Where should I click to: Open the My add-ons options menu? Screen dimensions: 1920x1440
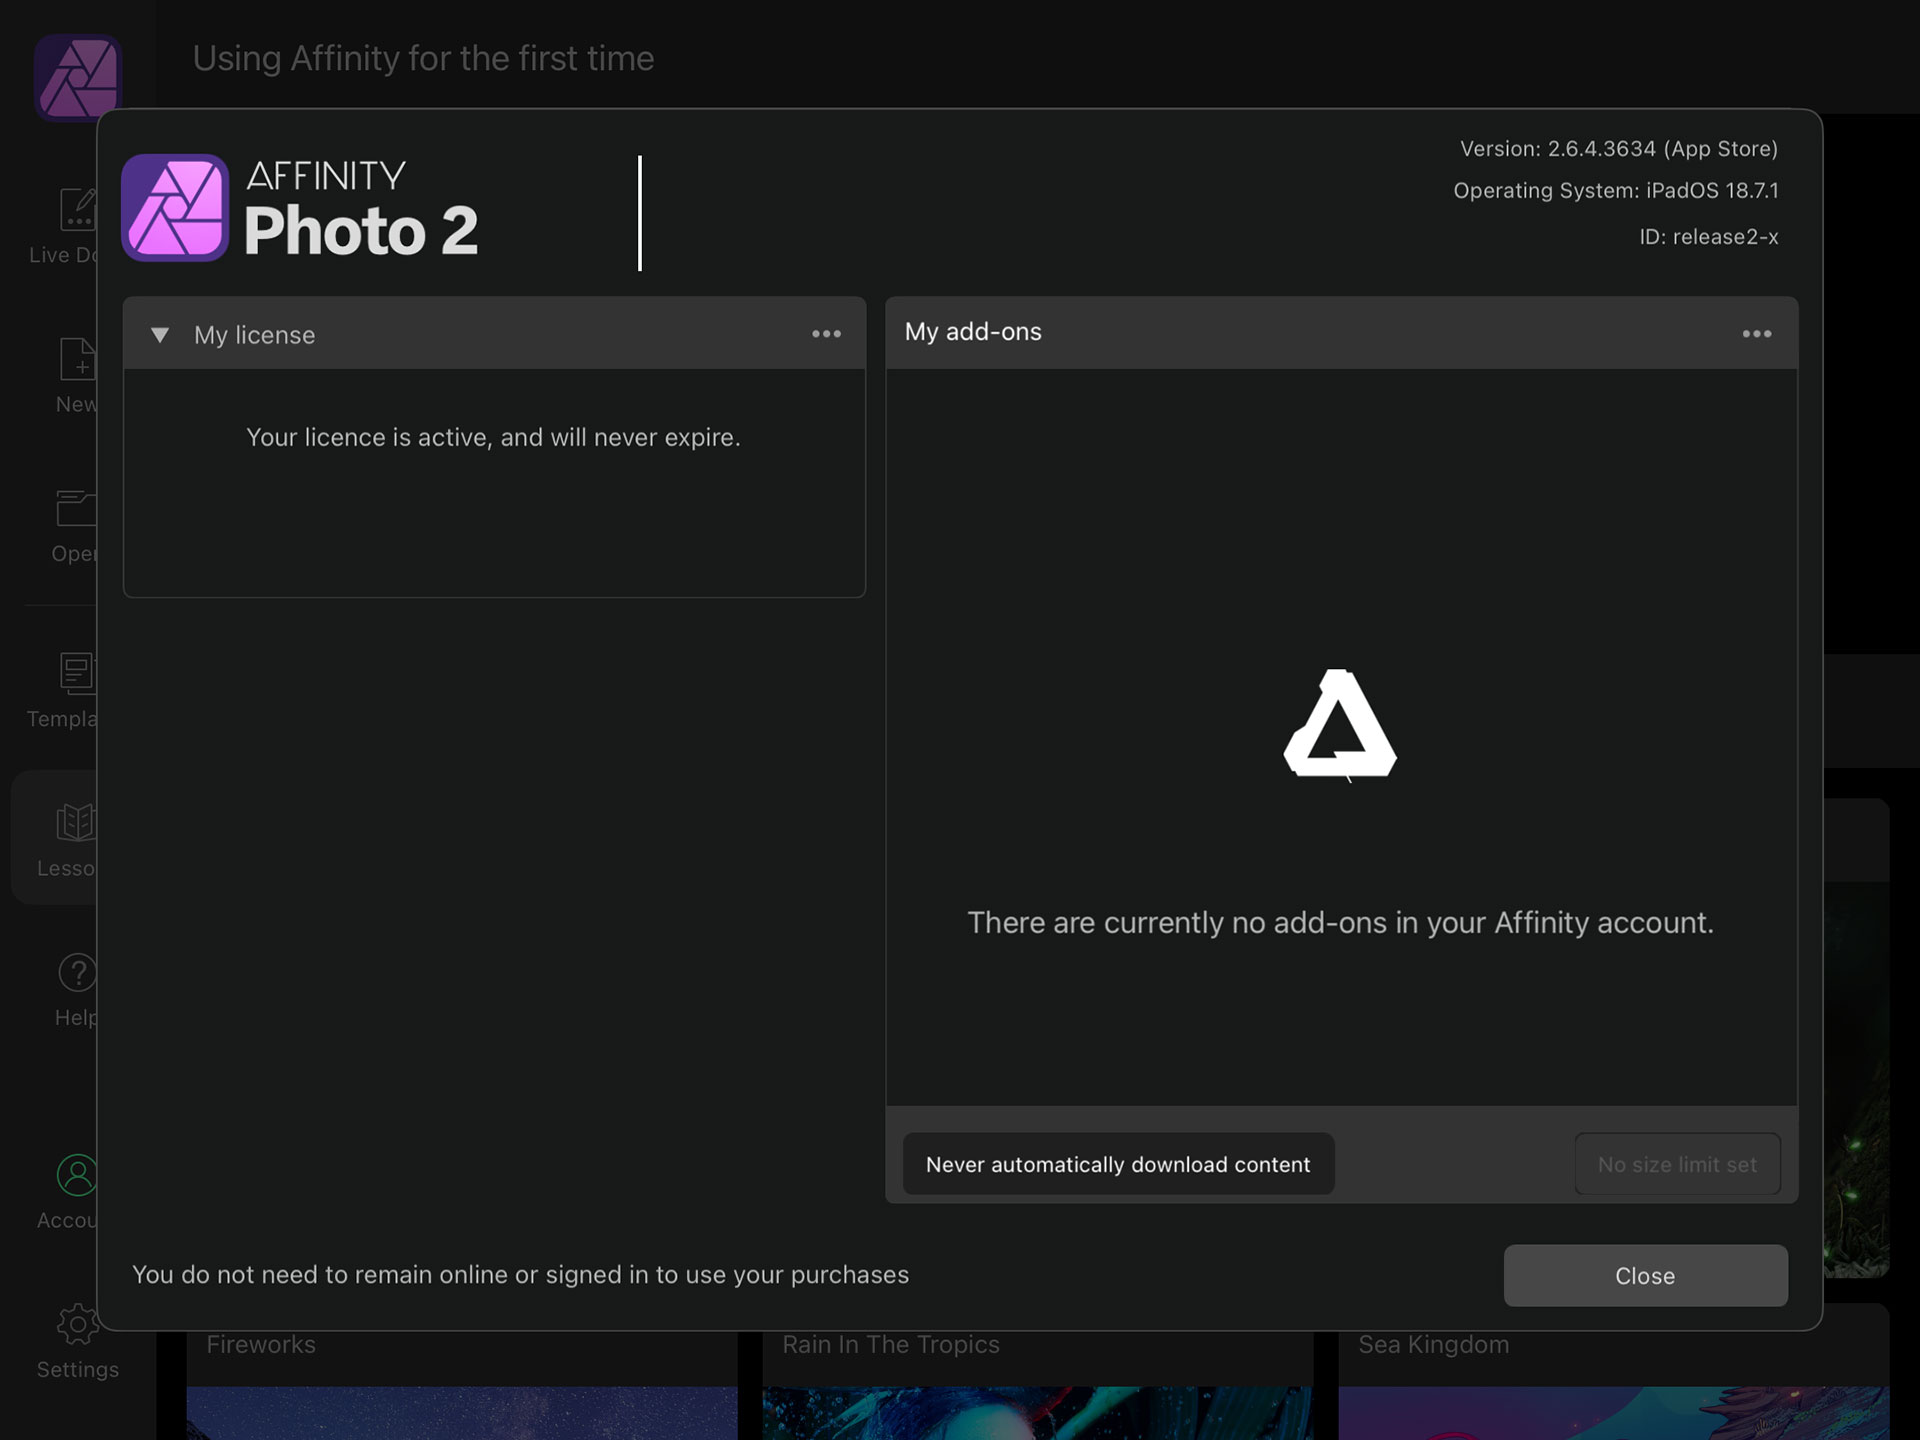coord(1757,334)
